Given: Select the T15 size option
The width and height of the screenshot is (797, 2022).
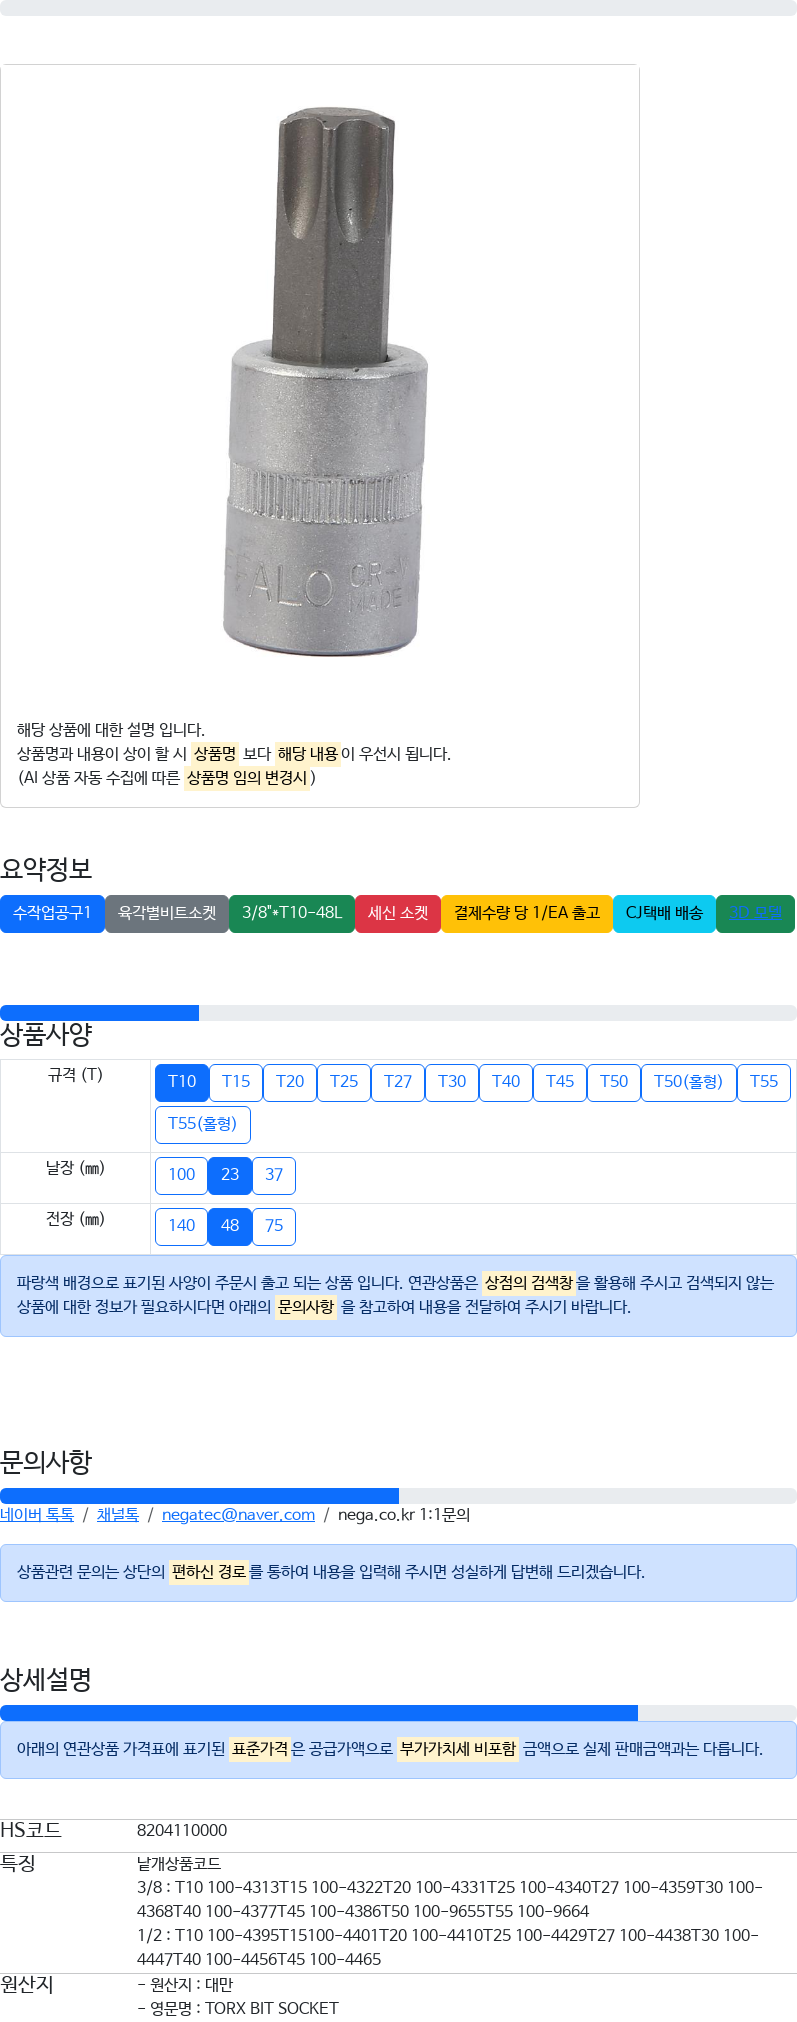Looking at the screenshot, I should click(236, 1082).
